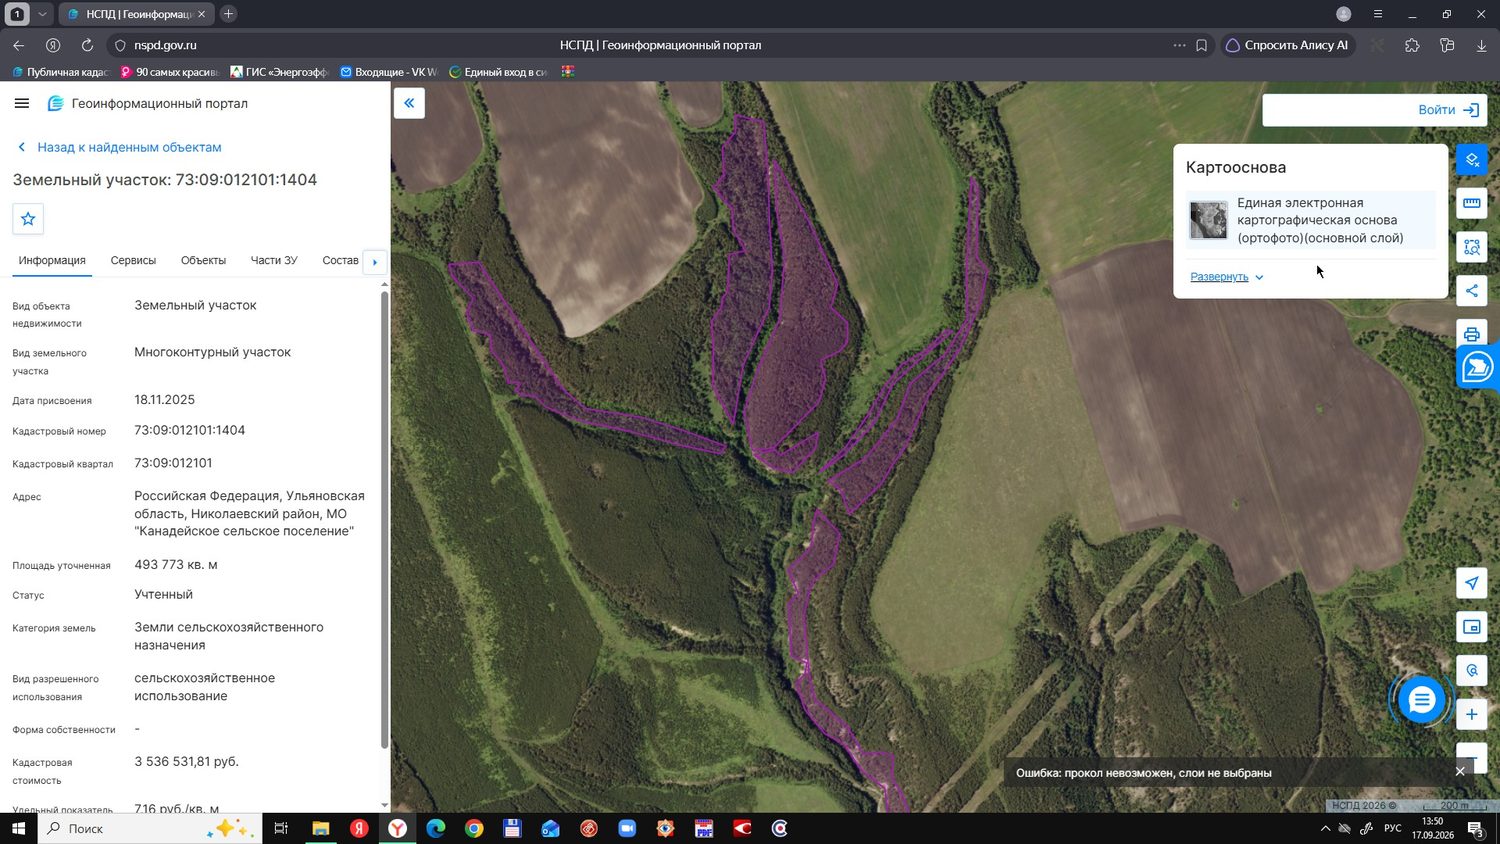This screenshot has width=1500, height=844.
Task: Open the round chat support button
Action: click(x=1421, y=700)
